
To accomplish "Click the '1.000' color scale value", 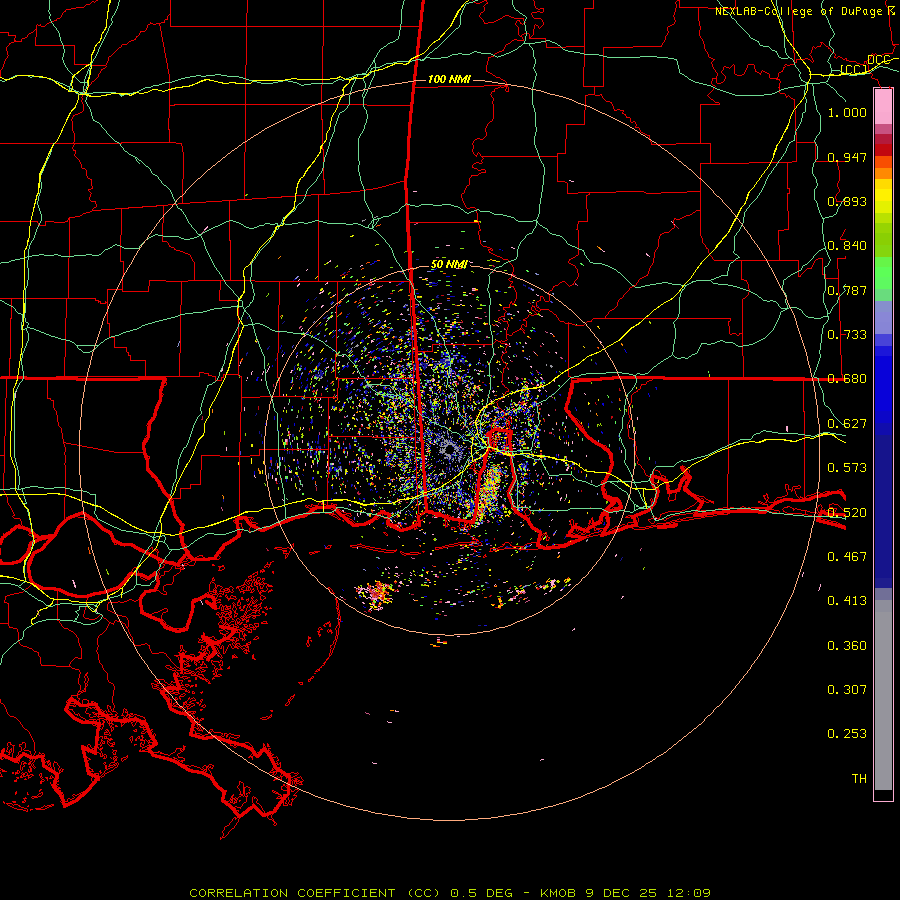I will point(847,112).
